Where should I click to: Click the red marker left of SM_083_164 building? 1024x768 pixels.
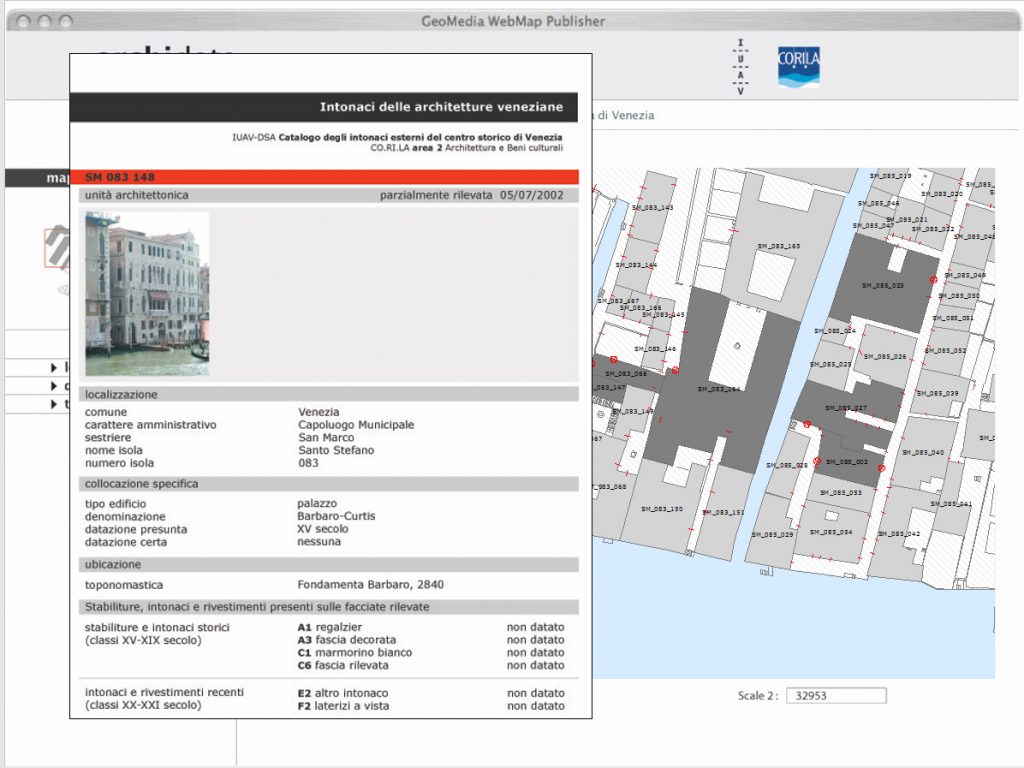pos(676,370)
